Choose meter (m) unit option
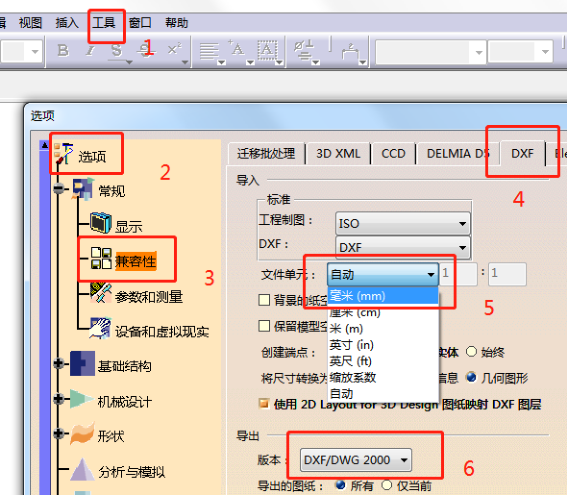The image size is (568, 495). (x=383, y=328)
